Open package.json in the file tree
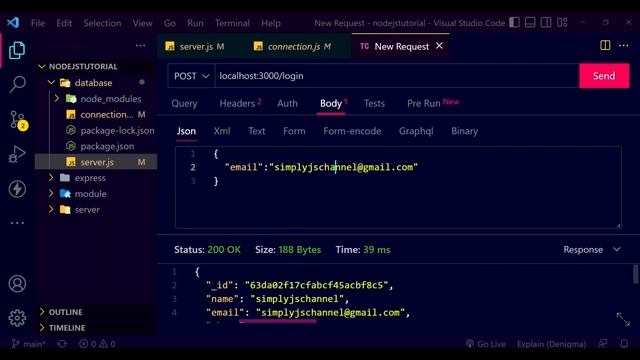Screen dimensions: 640x360 pyautogui.click(x=107, y=146)
